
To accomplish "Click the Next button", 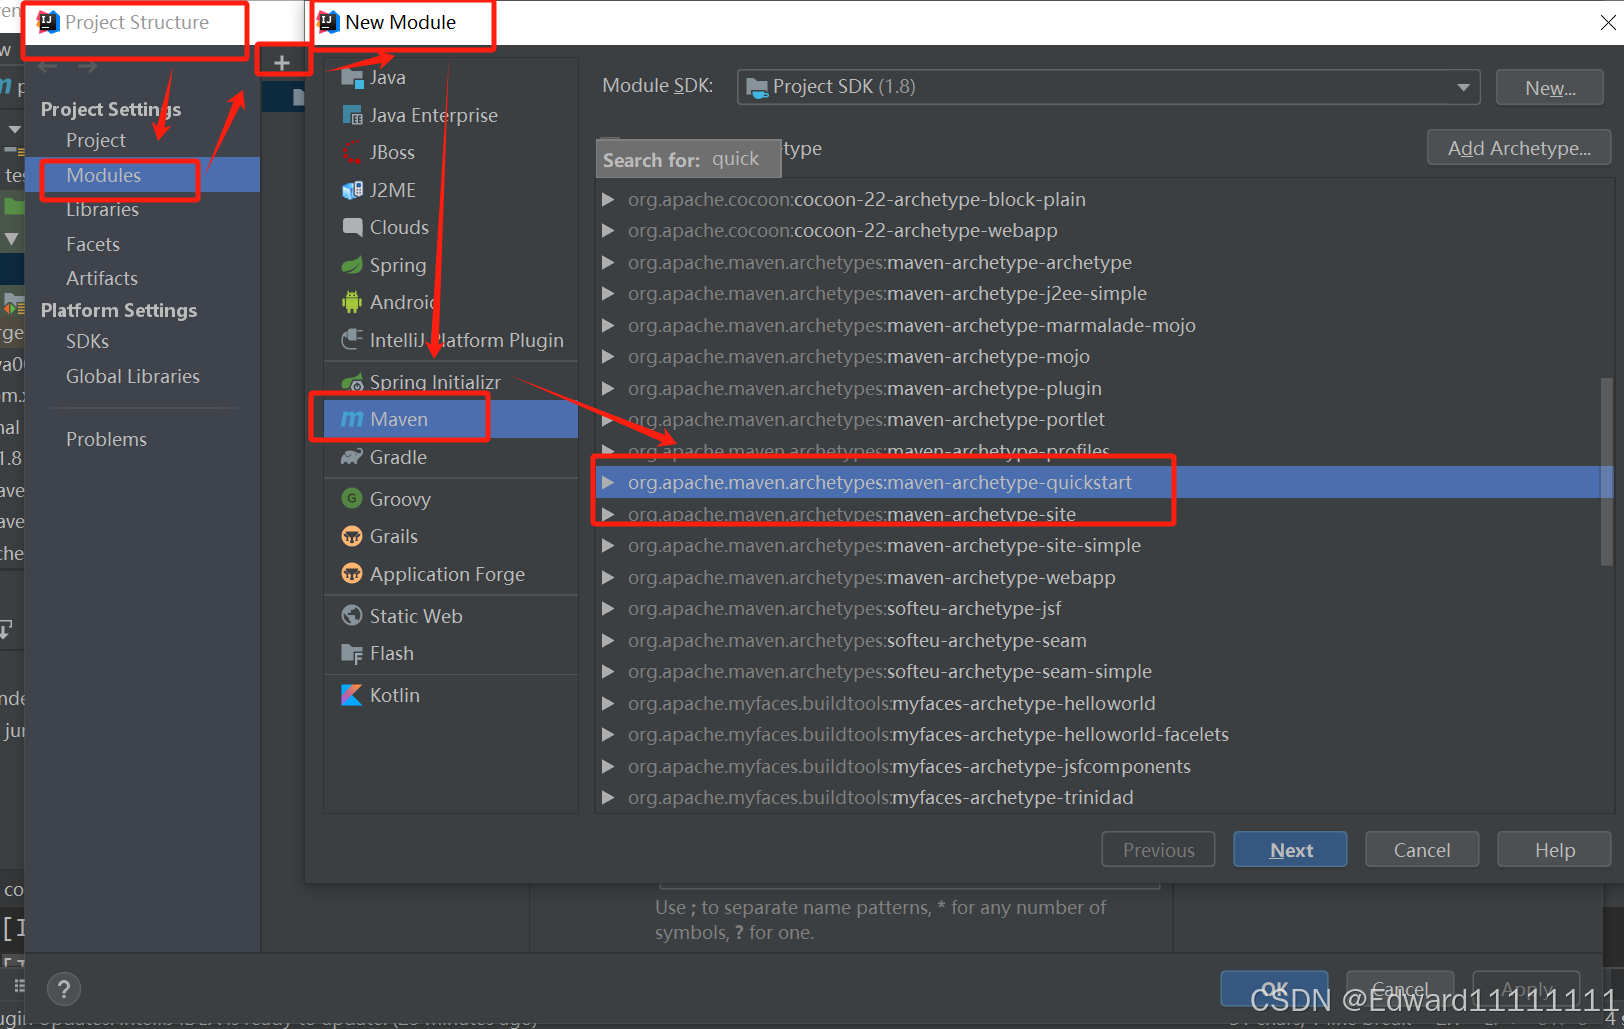I will coord(1290,849).
